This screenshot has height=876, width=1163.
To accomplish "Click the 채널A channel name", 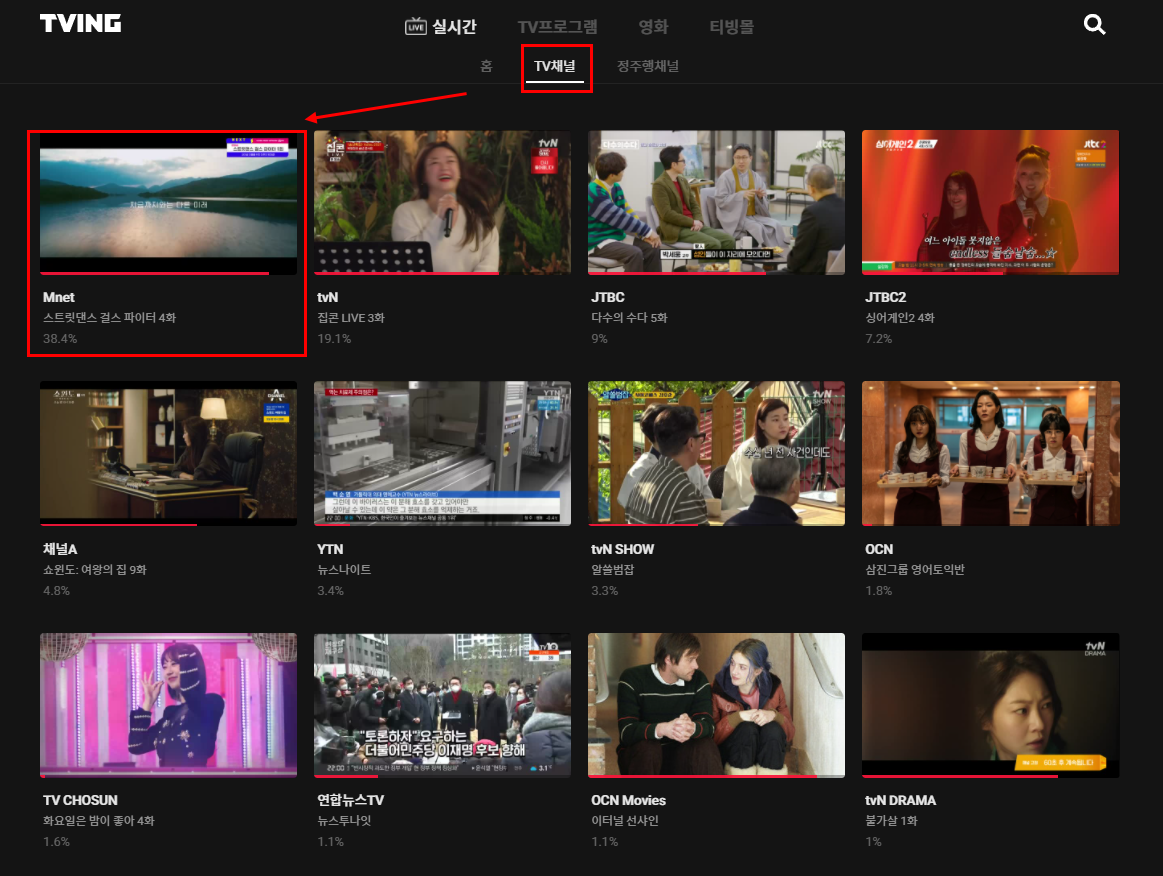I will (60, 549).
